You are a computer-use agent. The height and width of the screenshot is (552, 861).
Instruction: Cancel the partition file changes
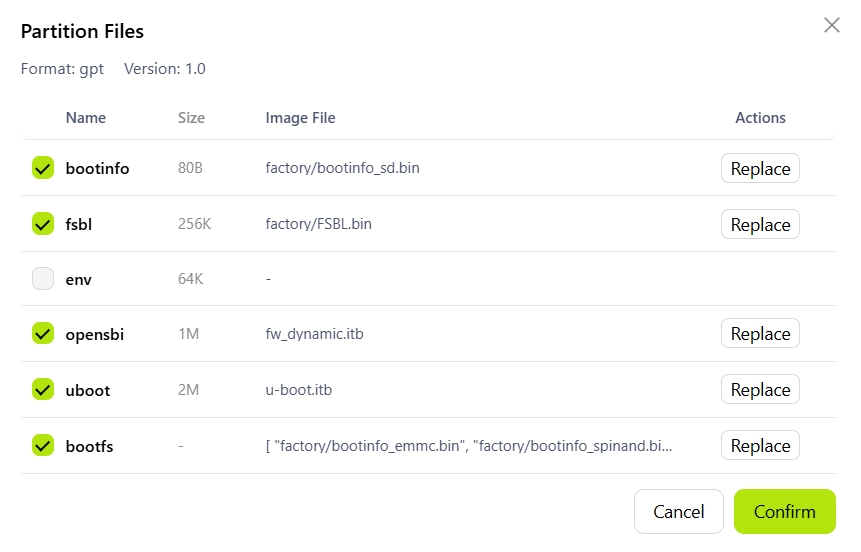(679, 511)
